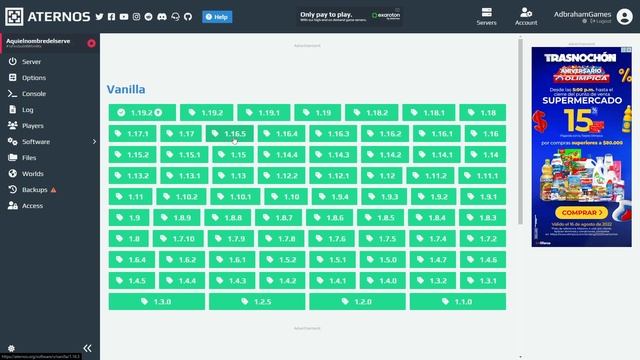Viewport: 640px width, 360px height.
Task: Click the exaroton banner ad
Action: [x=349, y=16]
